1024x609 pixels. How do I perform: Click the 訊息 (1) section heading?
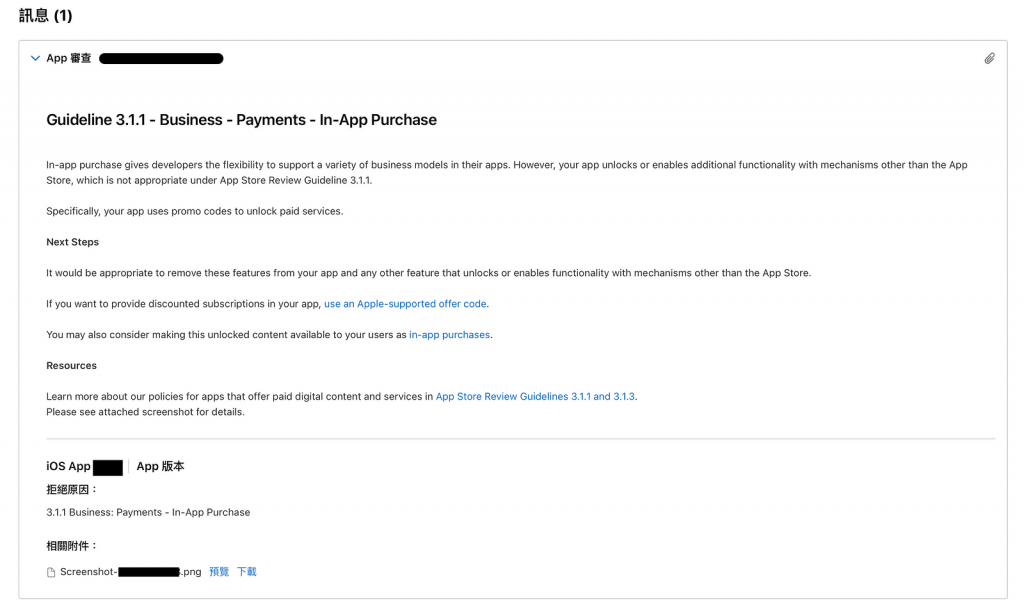(46, 16)
